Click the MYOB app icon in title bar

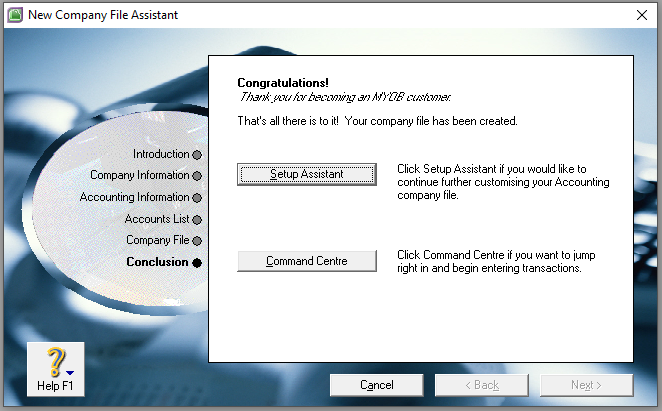[15, 15]
